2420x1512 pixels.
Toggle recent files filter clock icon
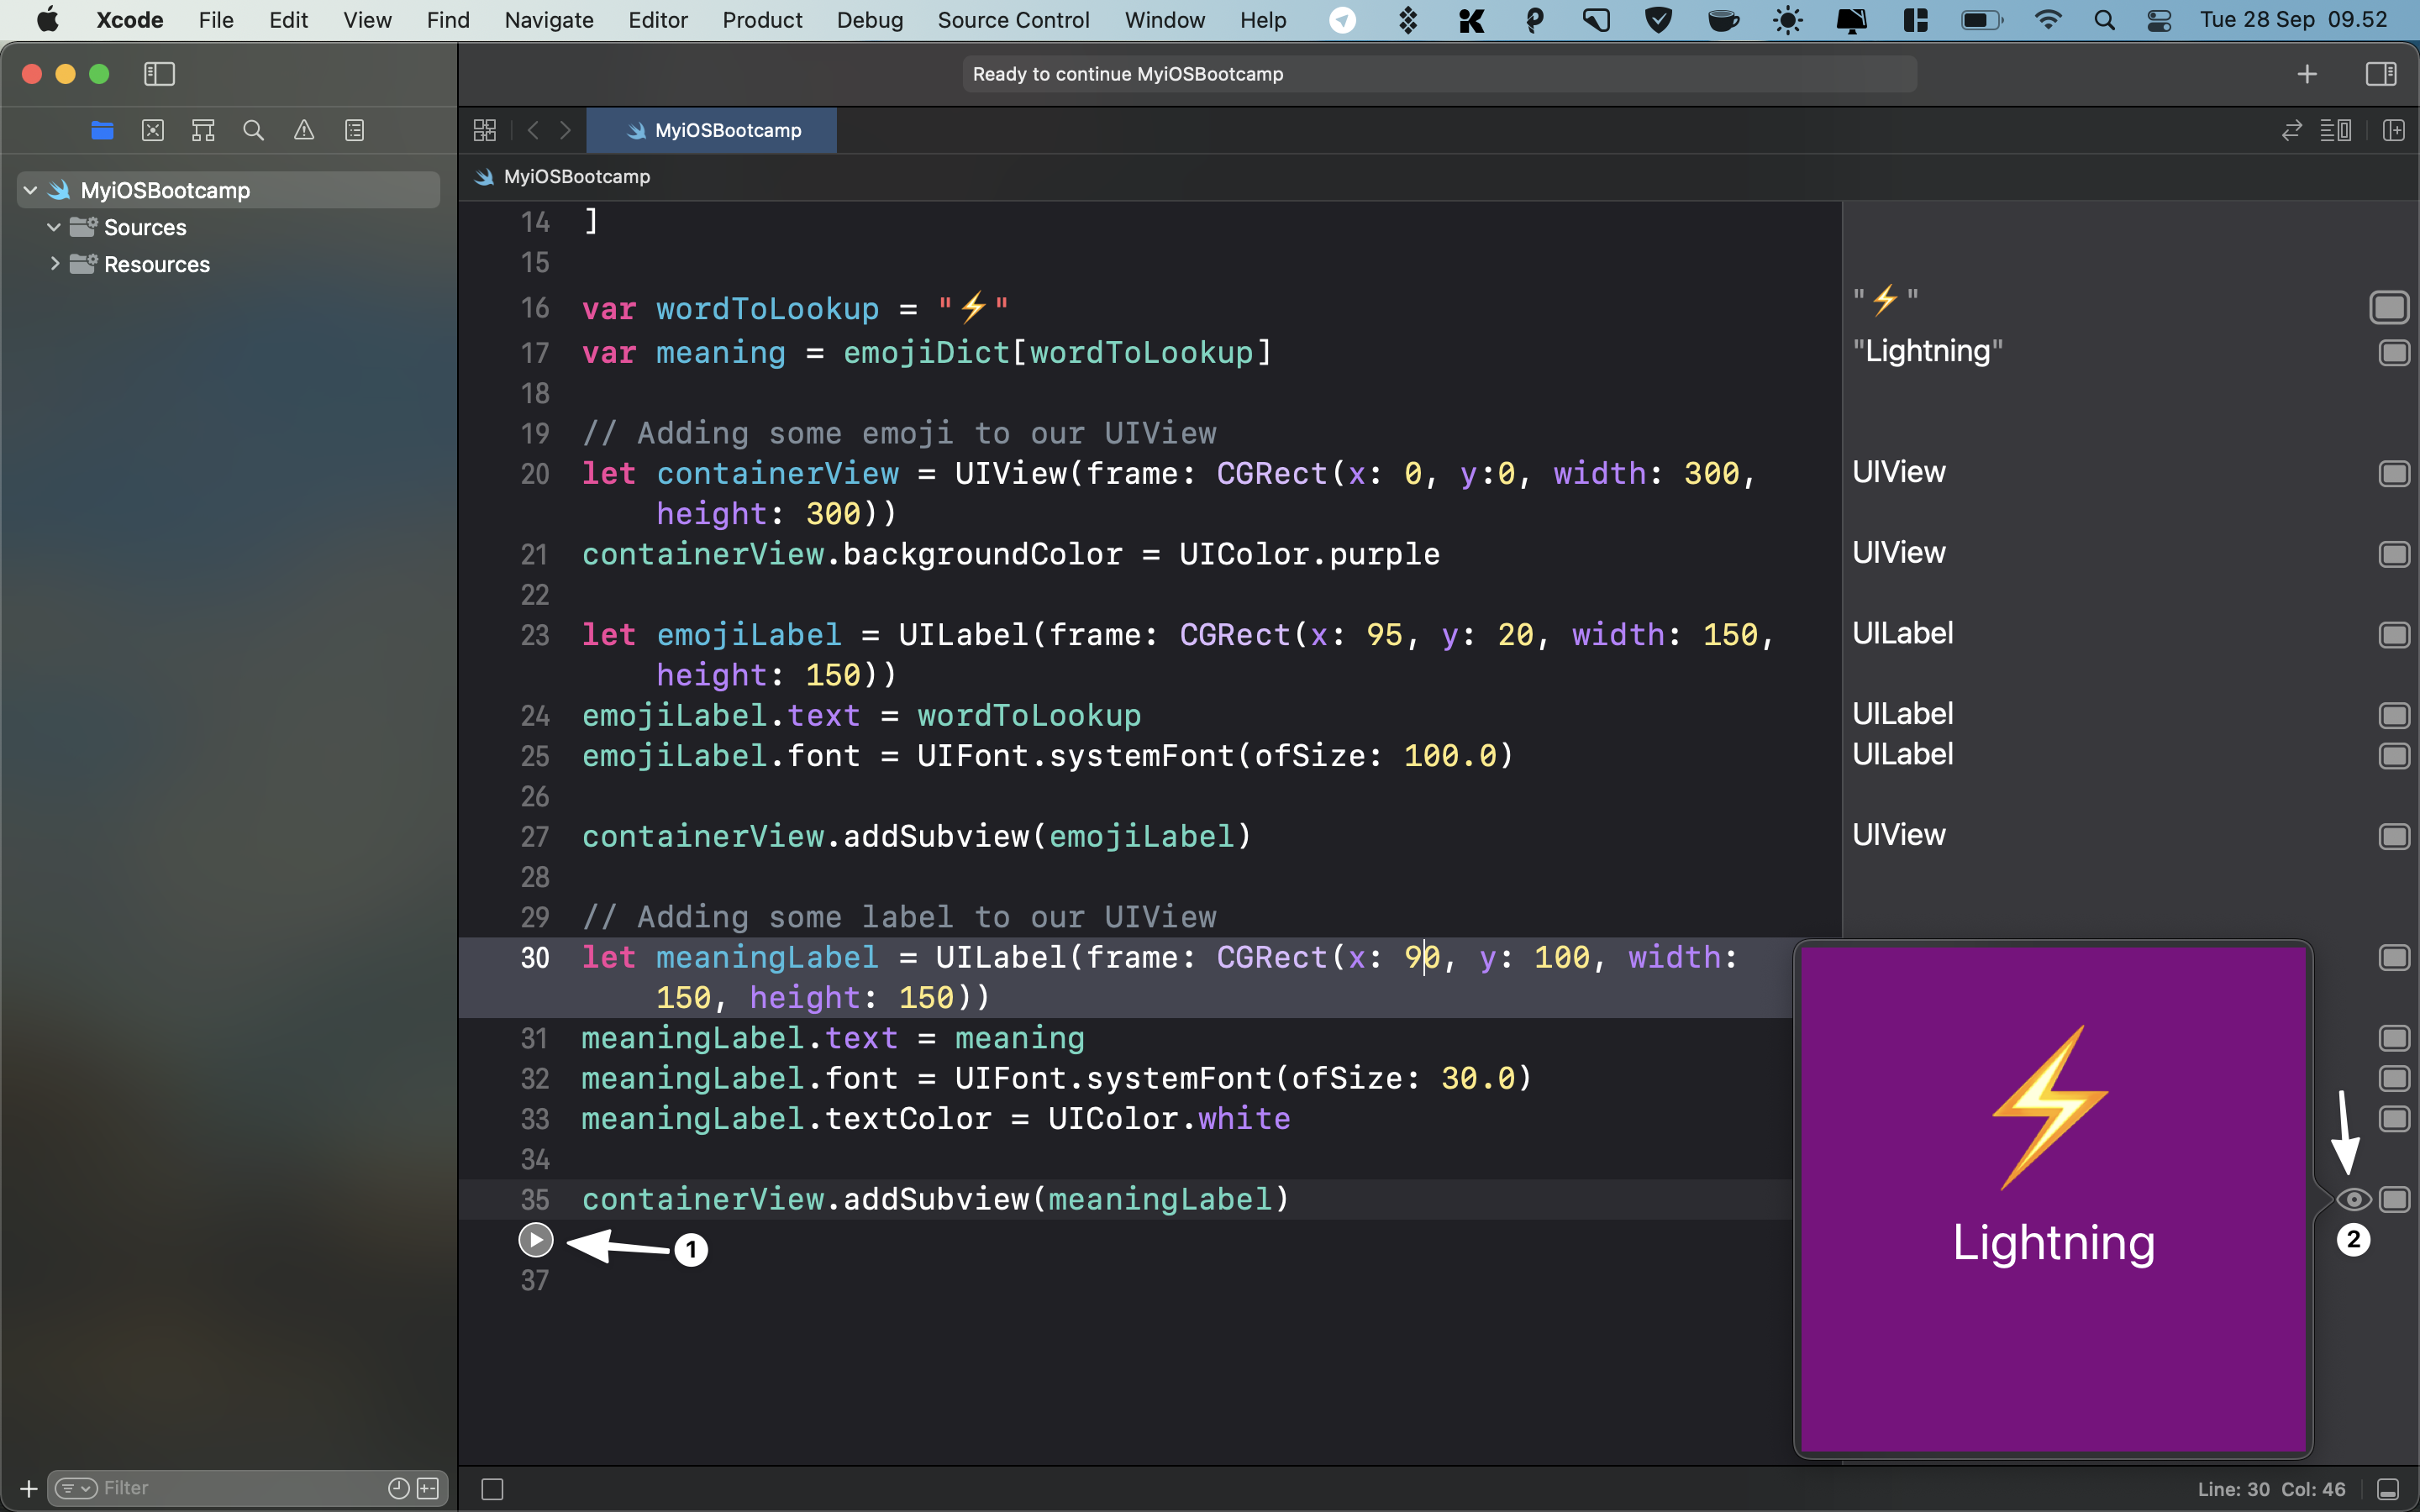coord(398,1488)
